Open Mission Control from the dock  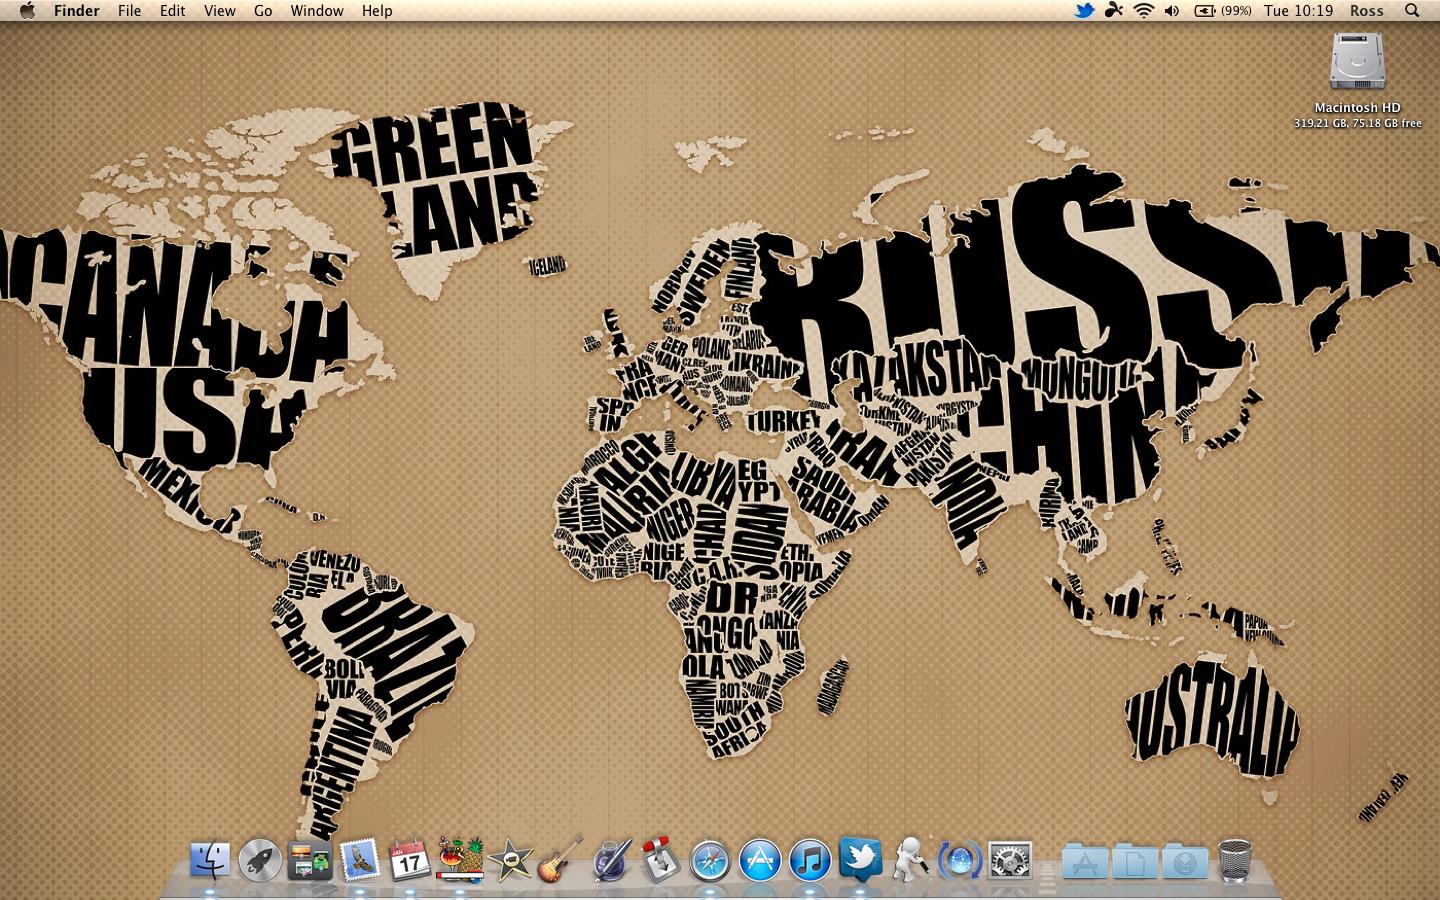pyautogui.click(x=310, y=860)
